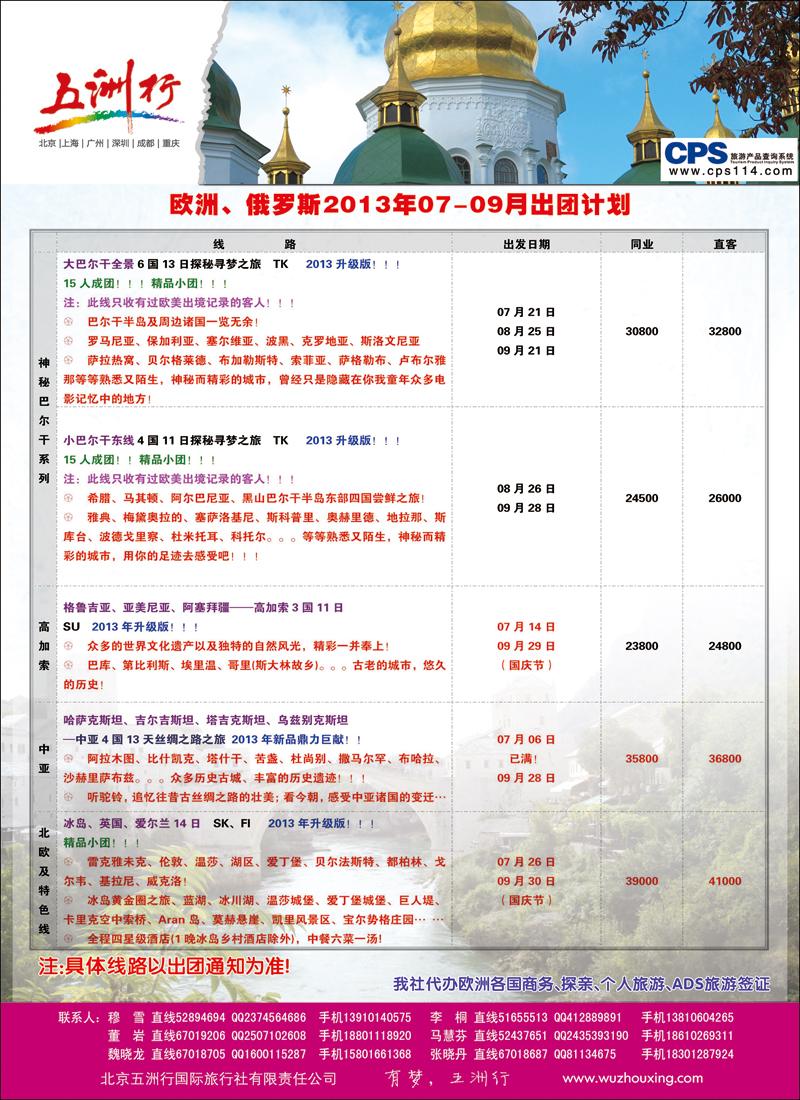Viewport: 800px width, 1100px height.
Task: Click route title 大巴尔干全景6国13日探秘寻梦之旅
Action: pos(162,264)
